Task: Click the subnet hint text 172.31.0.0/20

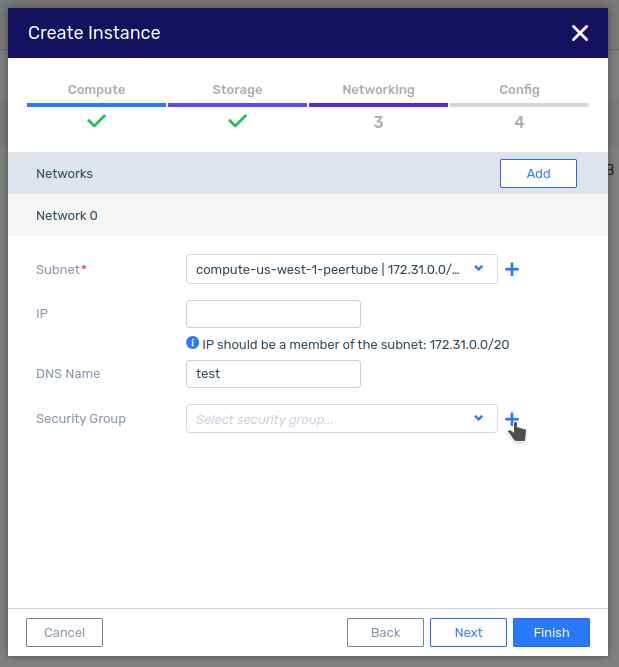Action: (469, 345)
